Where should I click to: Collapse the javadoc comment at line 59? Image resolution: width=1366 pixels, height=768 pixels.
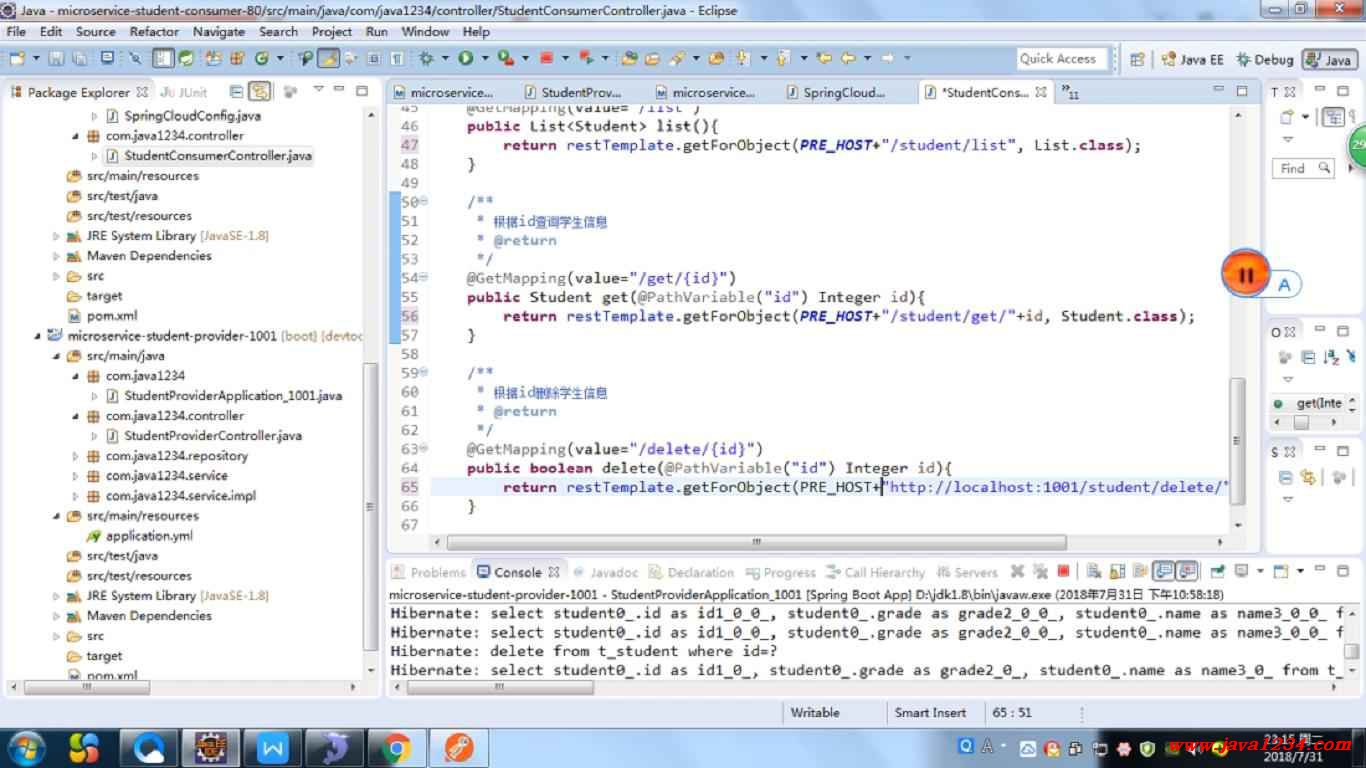(424, 373)
